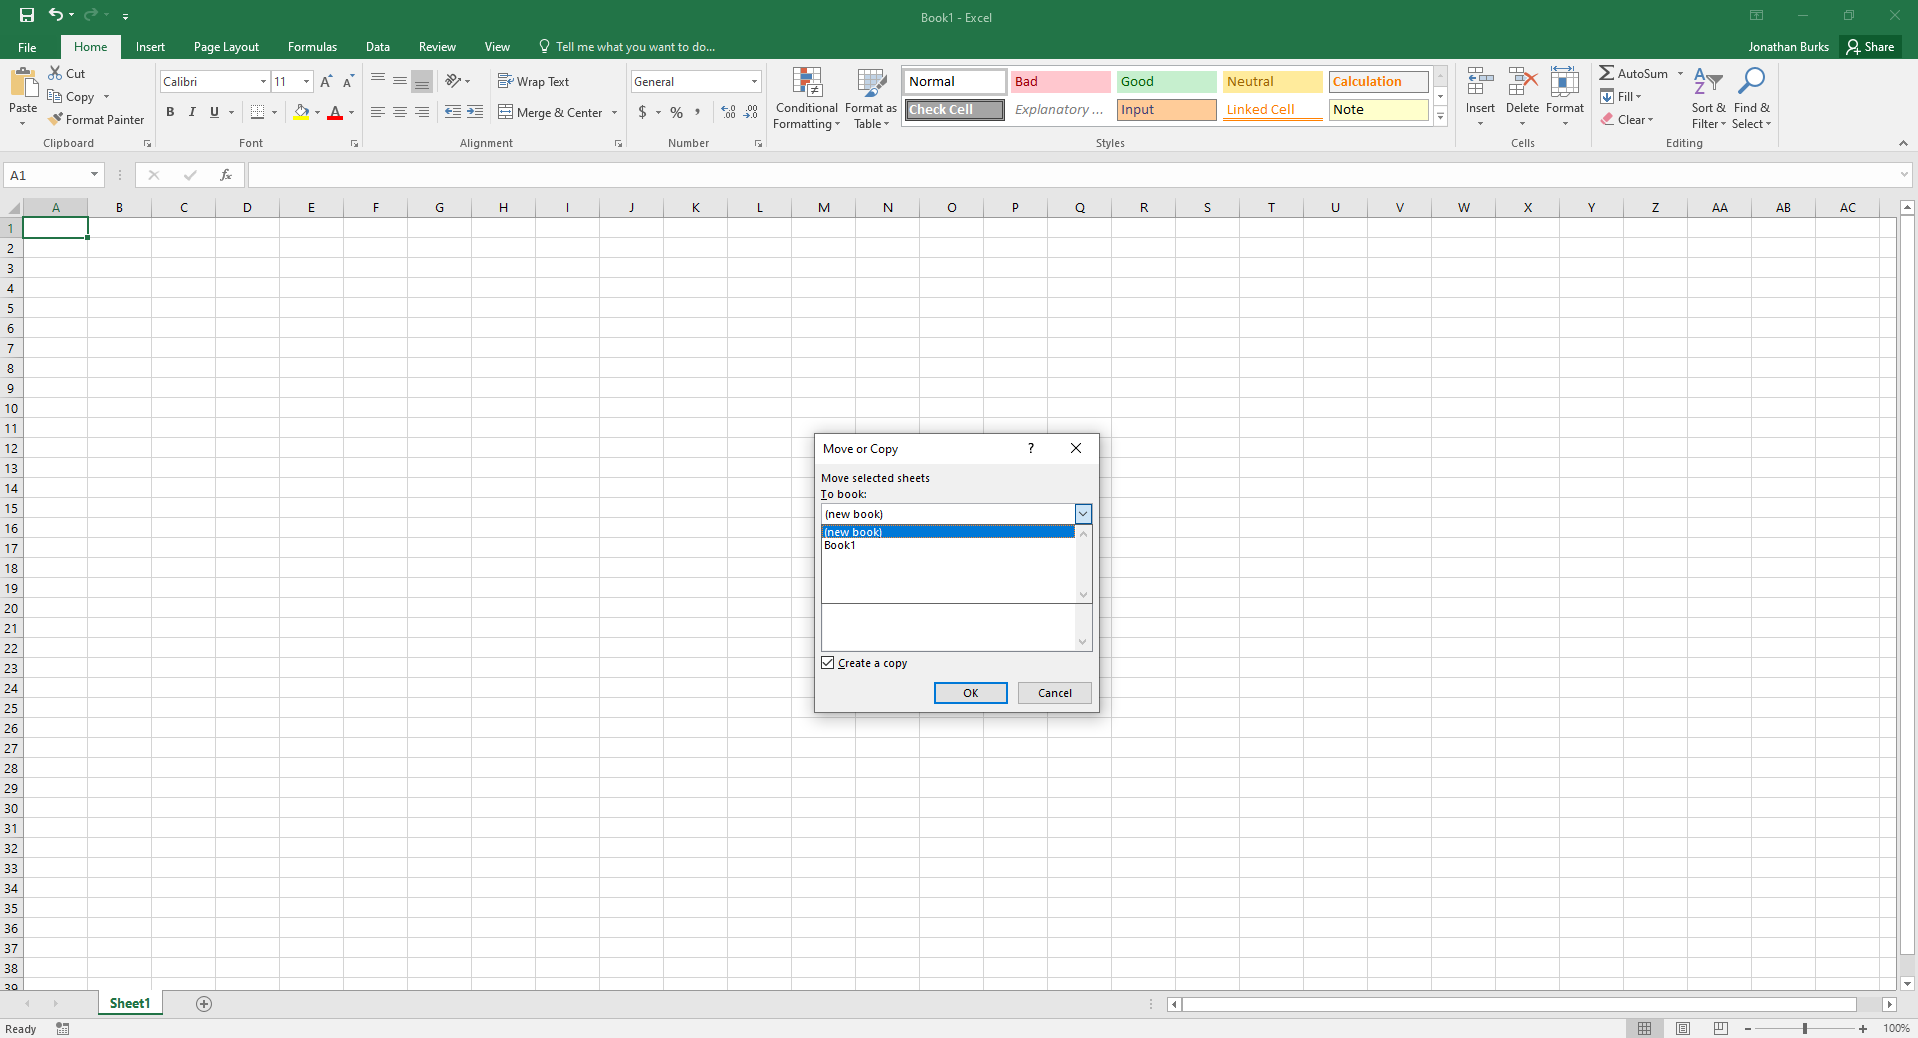Screen dimensions: 1918x1038
Task: Click the OK button
Action: [x=969, y=692]
